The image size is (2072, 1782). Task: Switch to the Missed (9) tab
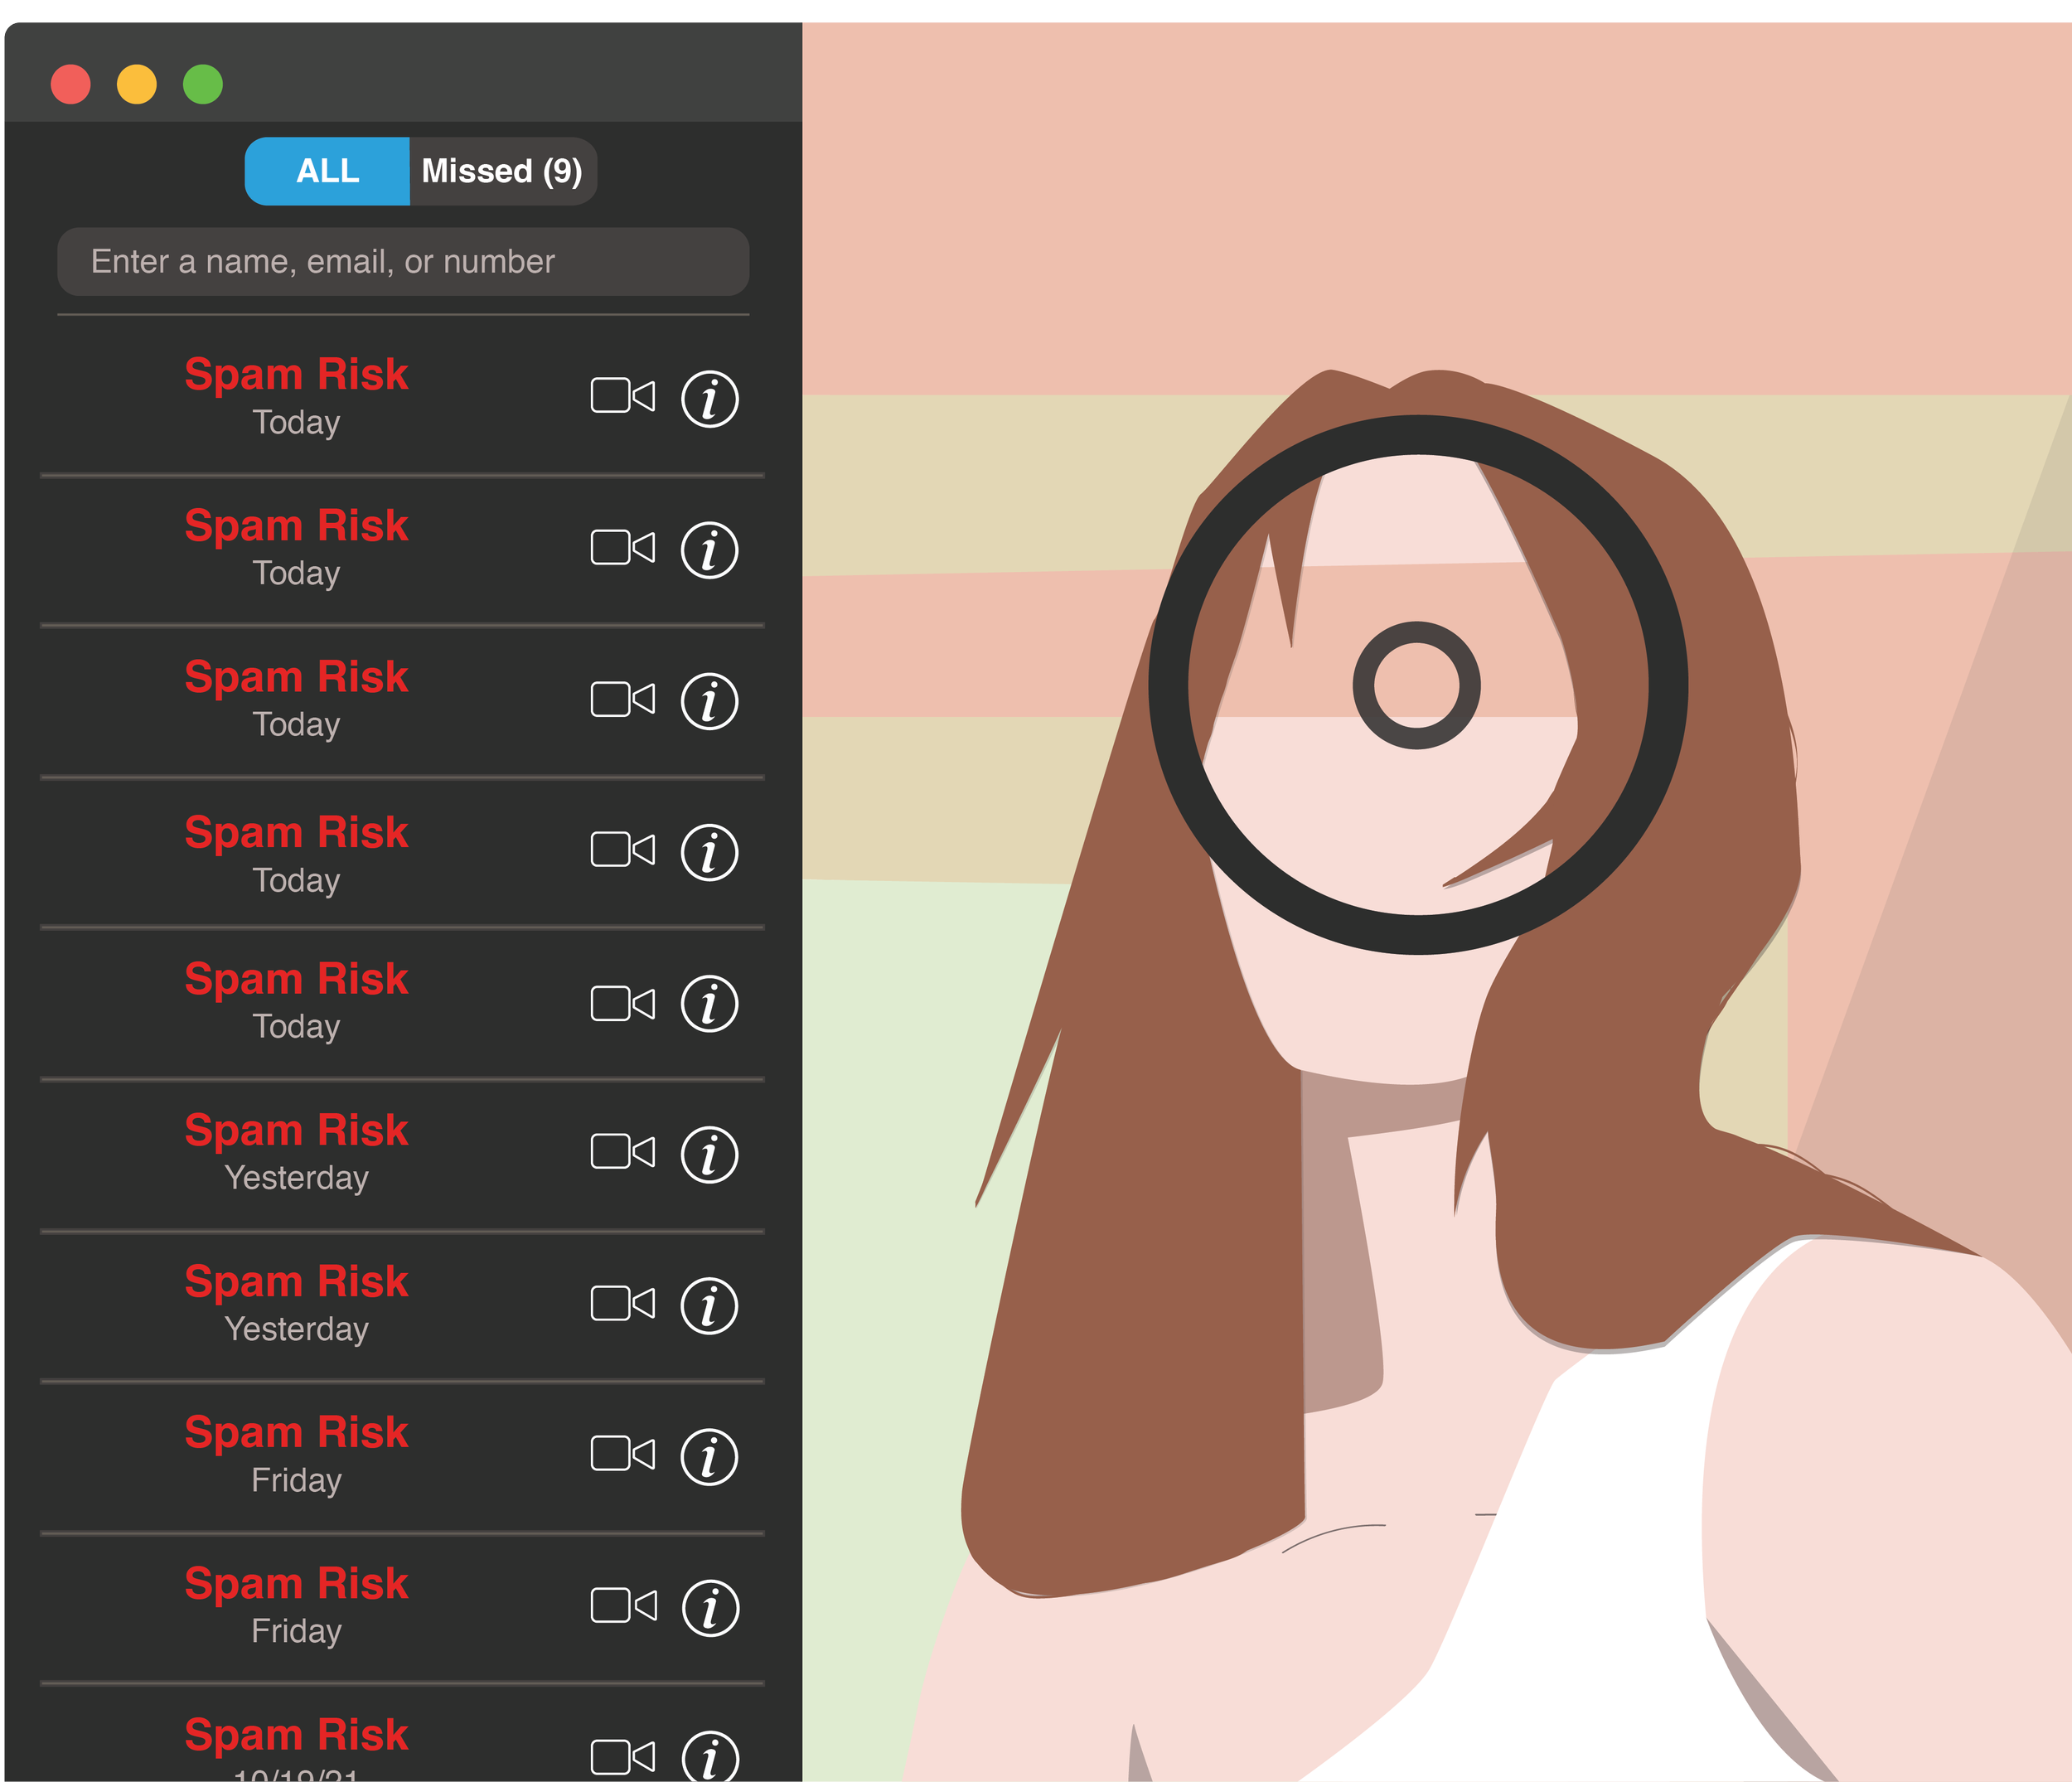pos(502,171)
